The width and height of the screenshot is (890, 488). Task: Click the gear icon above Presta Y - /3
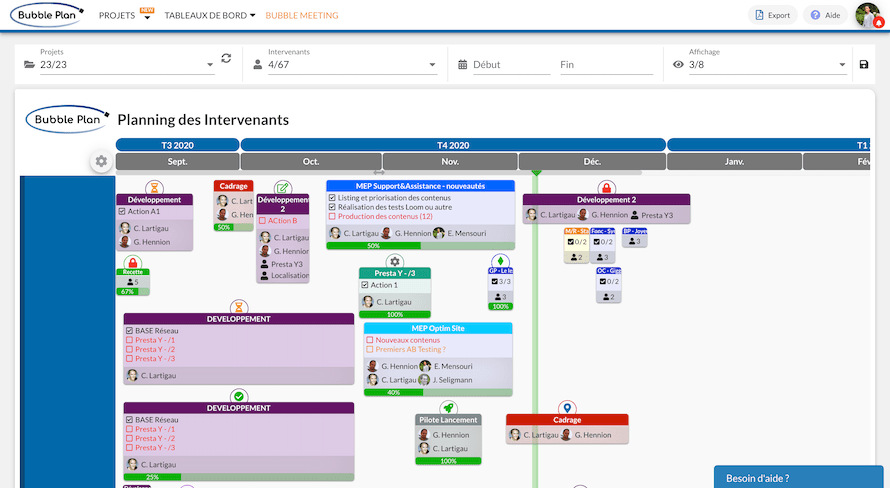click(x=394, y=262)
